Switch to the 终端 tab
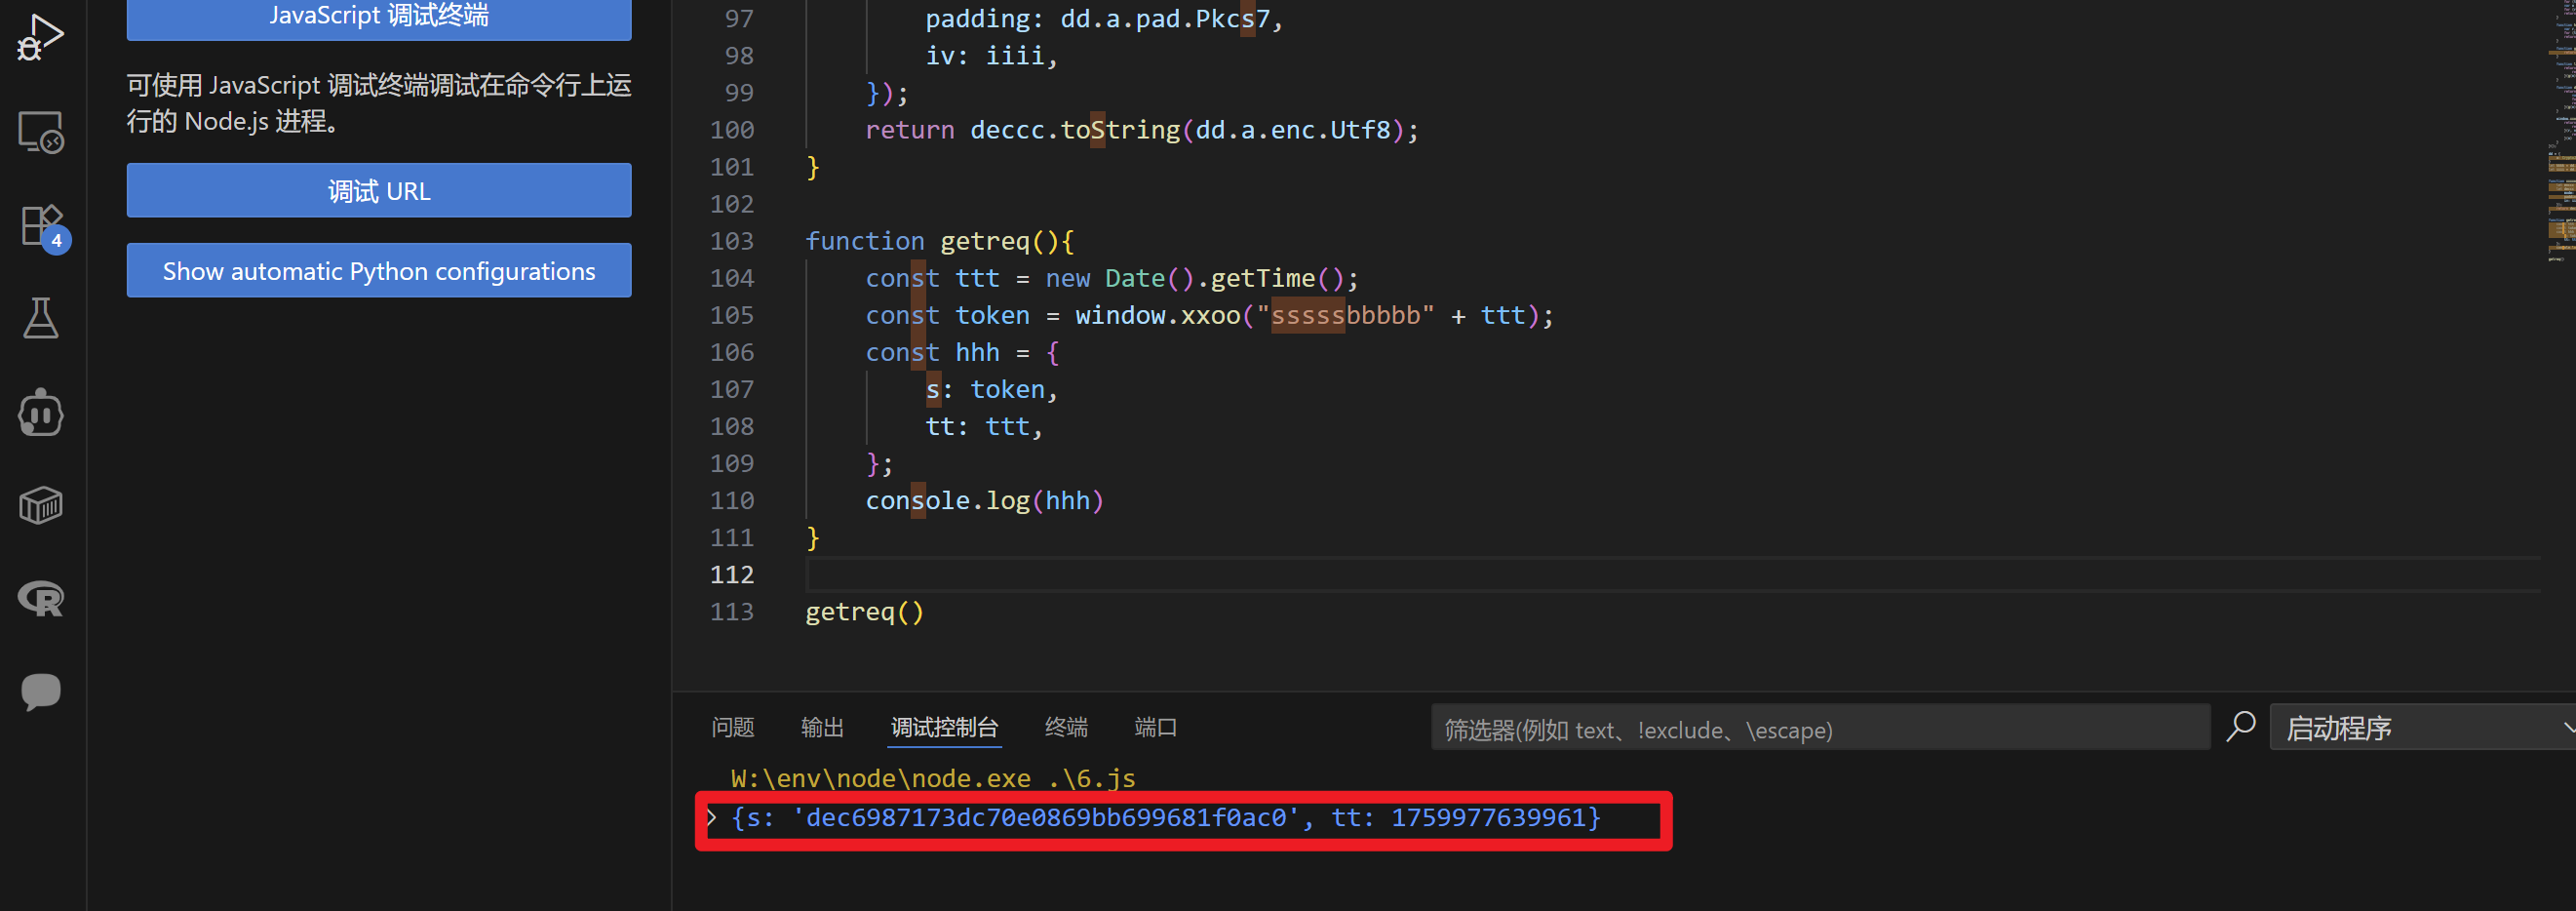2576x911 pixels. click(1067, 727)
